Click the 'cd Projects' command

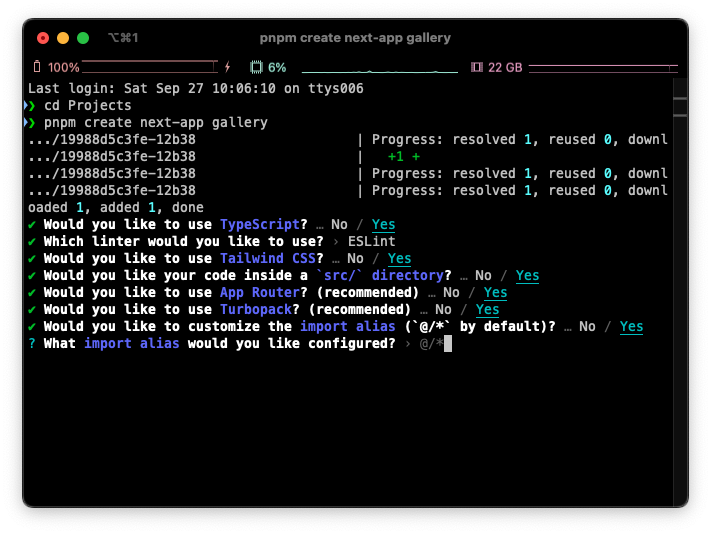pos(88,105)
